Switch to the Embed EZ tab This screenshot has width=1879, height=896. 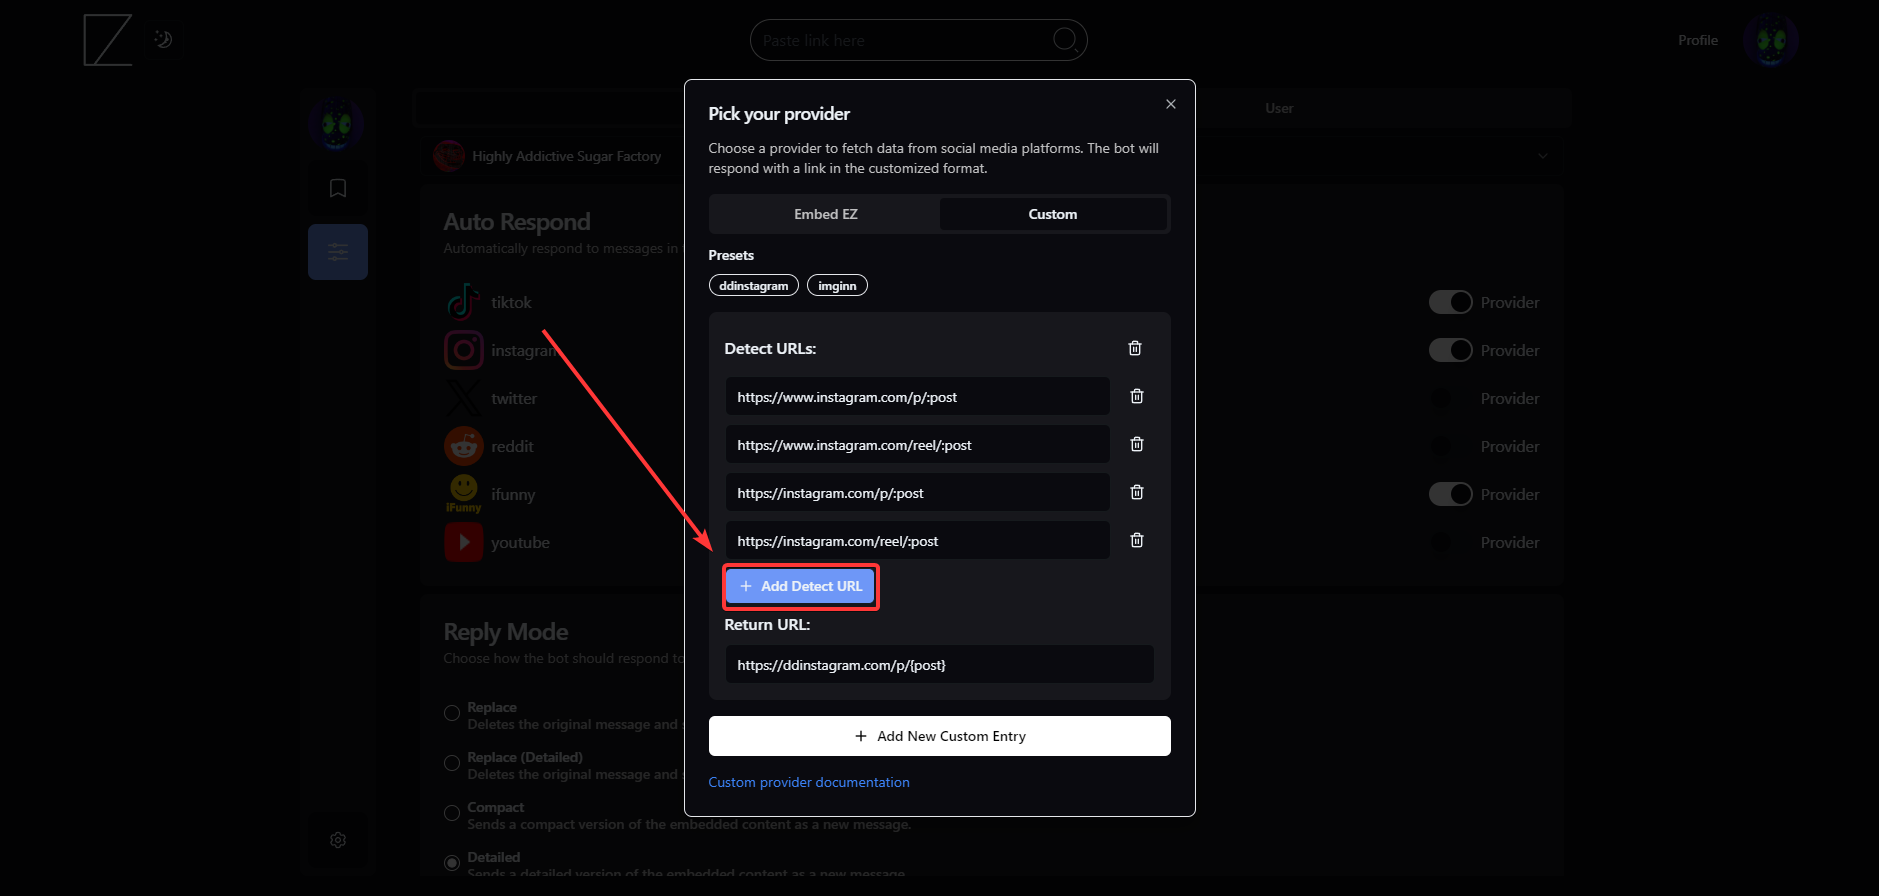[x=825, y=214]
